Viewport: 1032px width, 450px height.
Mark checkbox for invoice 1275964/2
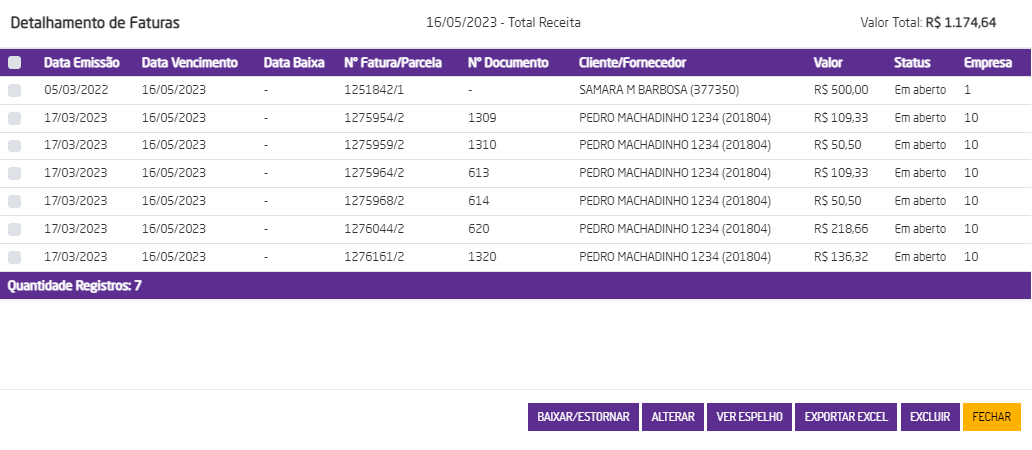click(14, 173)
